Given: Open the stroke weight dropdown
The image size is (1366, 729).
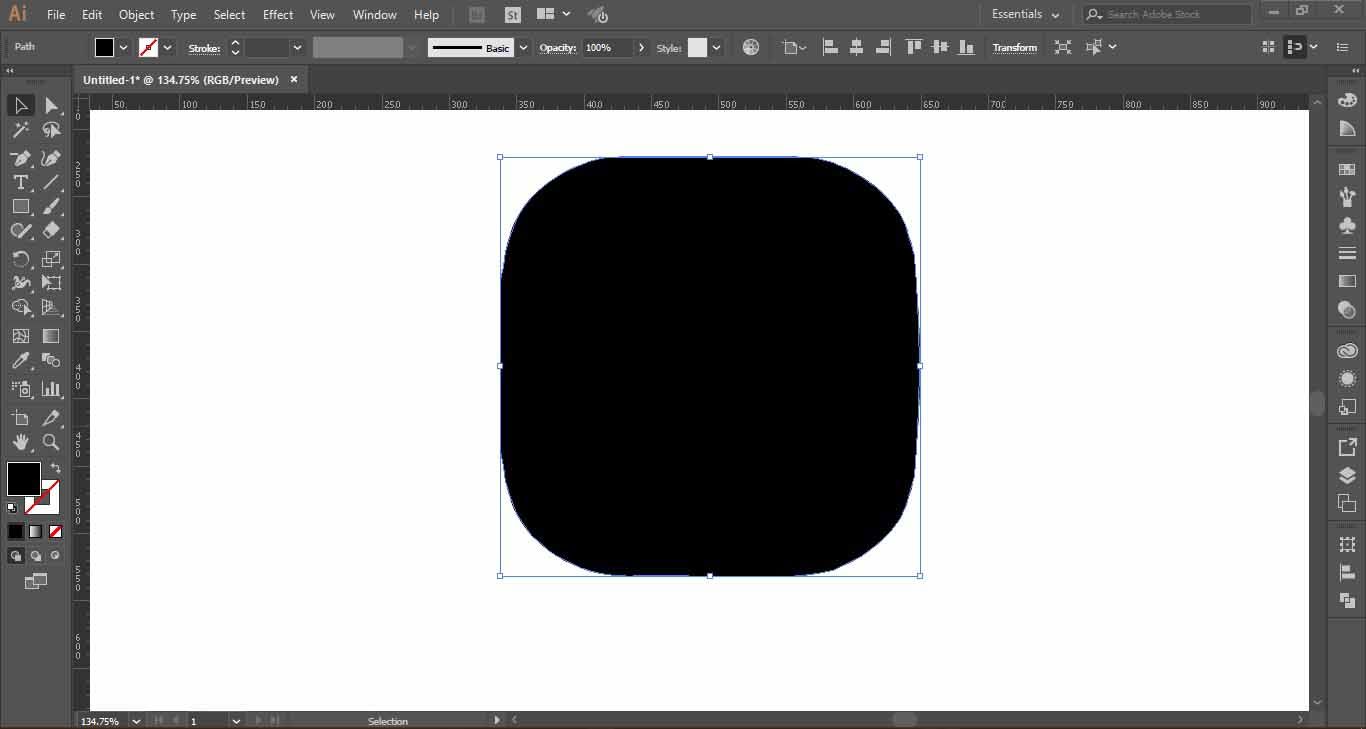Looking at the screenshot, I should [297, 47].
